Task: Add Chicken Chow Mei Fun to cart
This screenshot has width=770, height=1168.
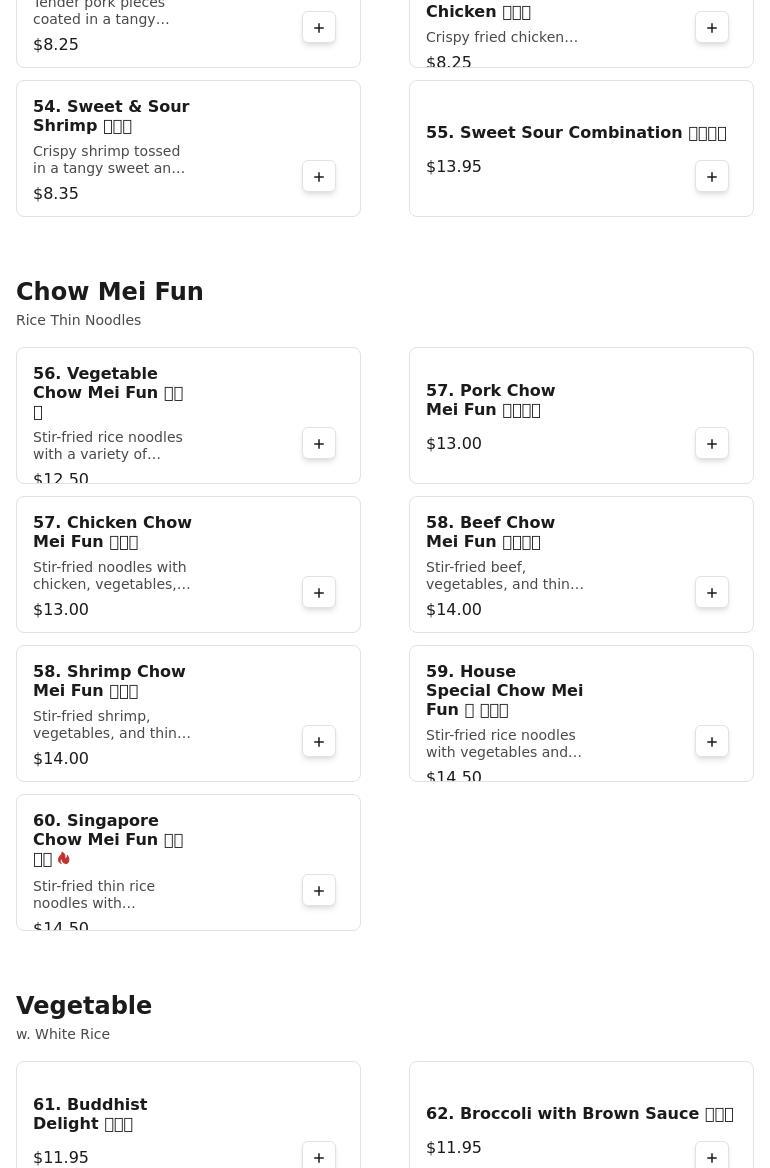Action: click(319, 593)
